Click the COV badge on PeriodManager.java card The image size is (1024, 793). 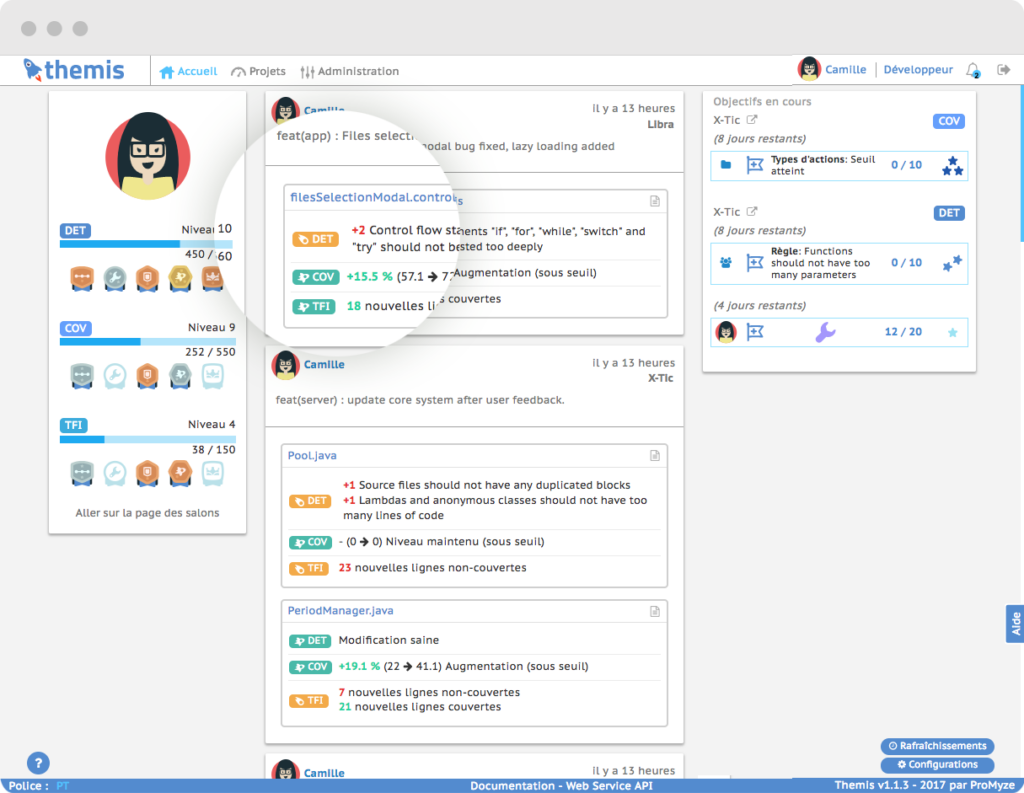310,666
